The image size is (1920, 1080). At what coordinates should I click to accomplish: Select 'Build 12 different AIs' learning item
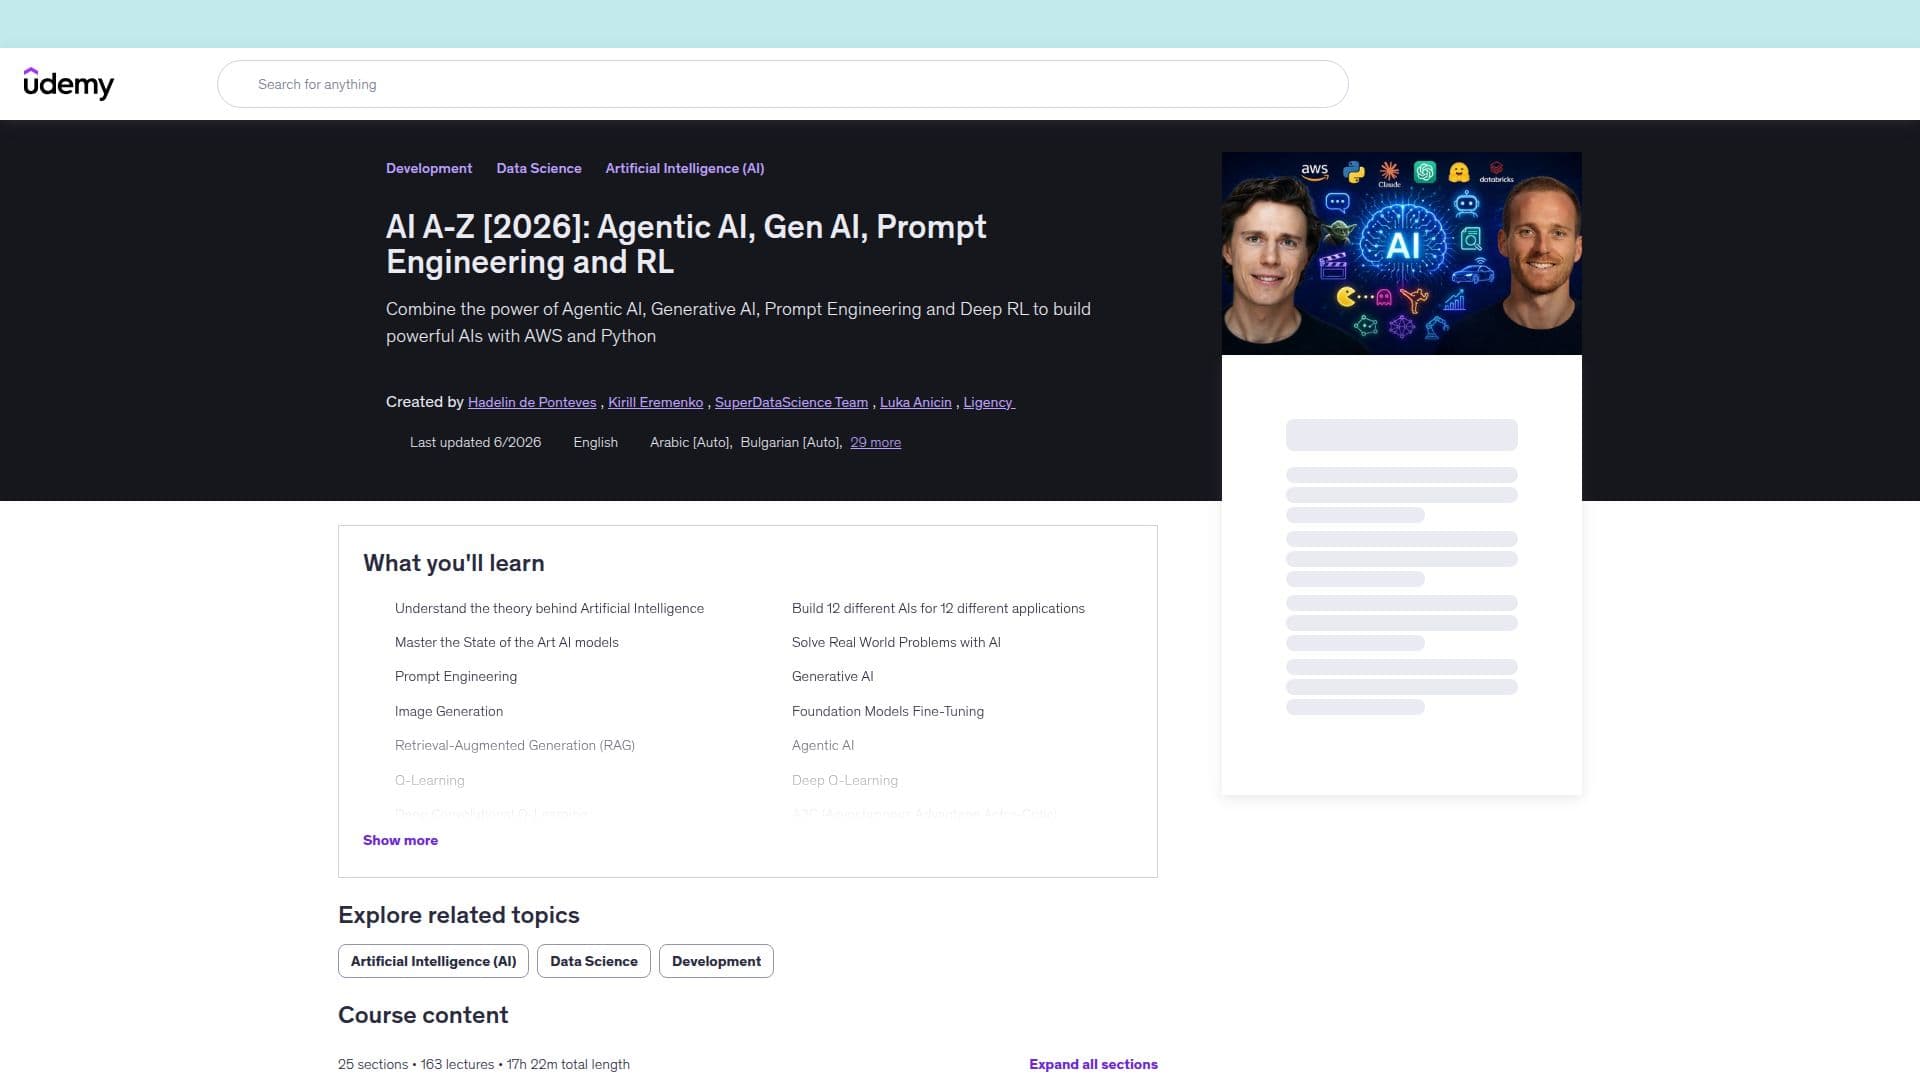[938, 608]
